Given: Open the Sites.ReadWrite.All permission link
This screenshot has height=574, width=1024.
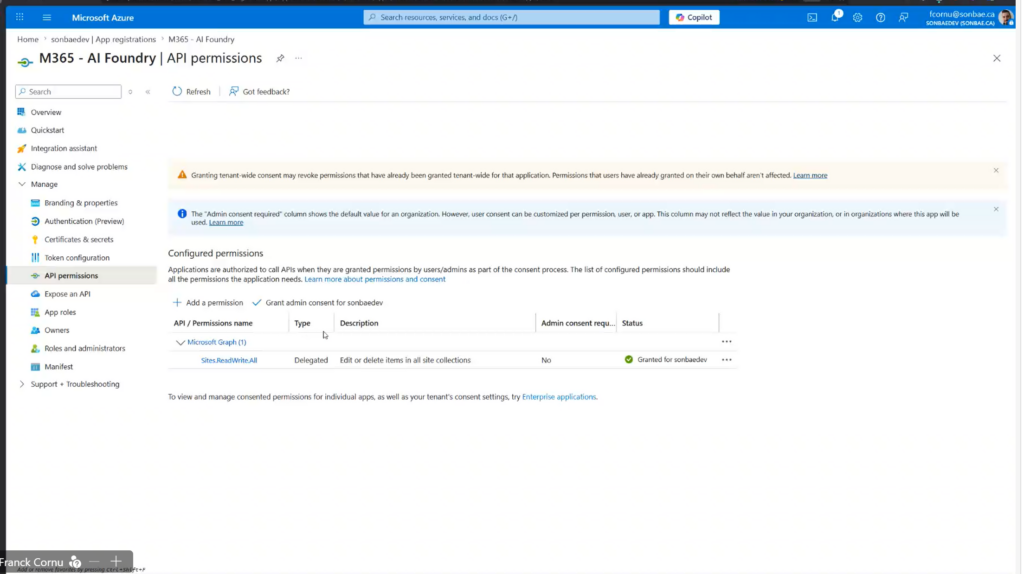Looking at the screenshot, I should (229, 360).
